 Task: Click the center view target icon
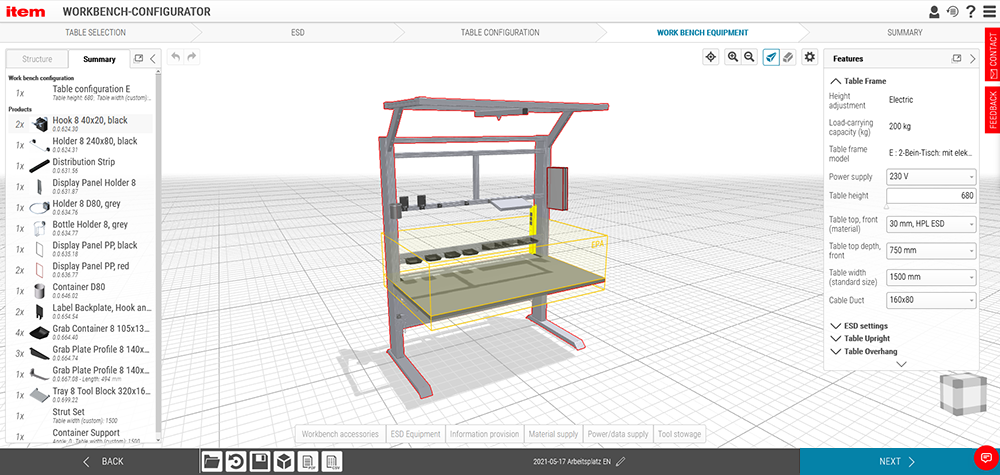point(711,58)
